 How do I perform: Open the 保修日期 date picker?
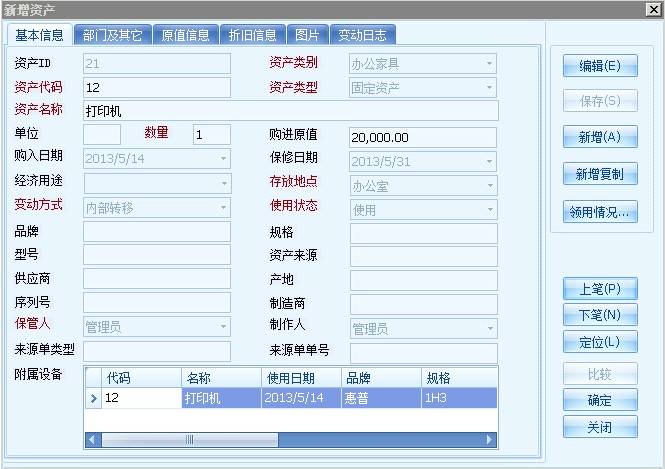pyautogui.click(x=489, y=162)
